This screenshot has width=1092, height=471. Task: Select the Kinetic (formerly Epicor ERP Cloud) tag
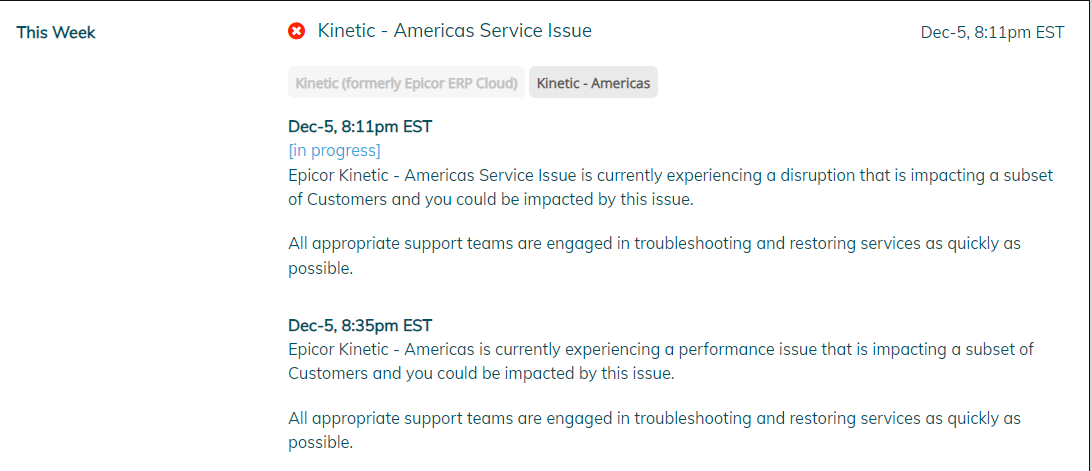pos(407,83)
